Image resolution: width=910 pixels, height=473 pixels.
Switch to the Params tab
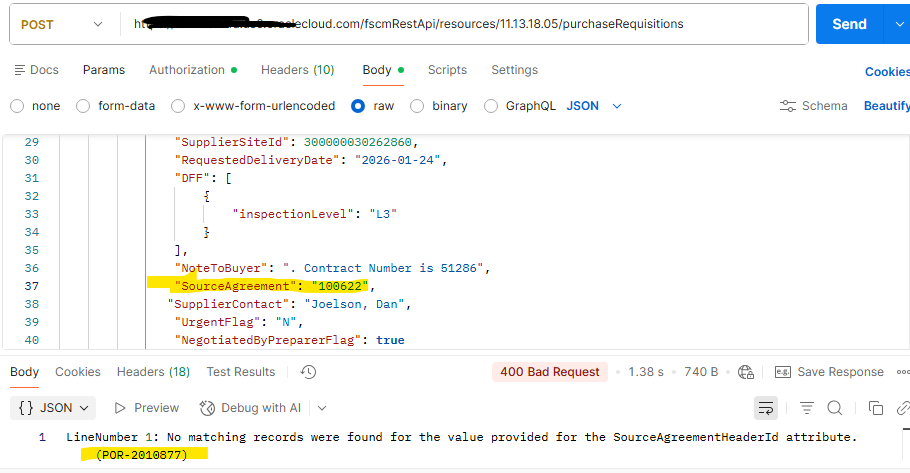coord(104,70)
